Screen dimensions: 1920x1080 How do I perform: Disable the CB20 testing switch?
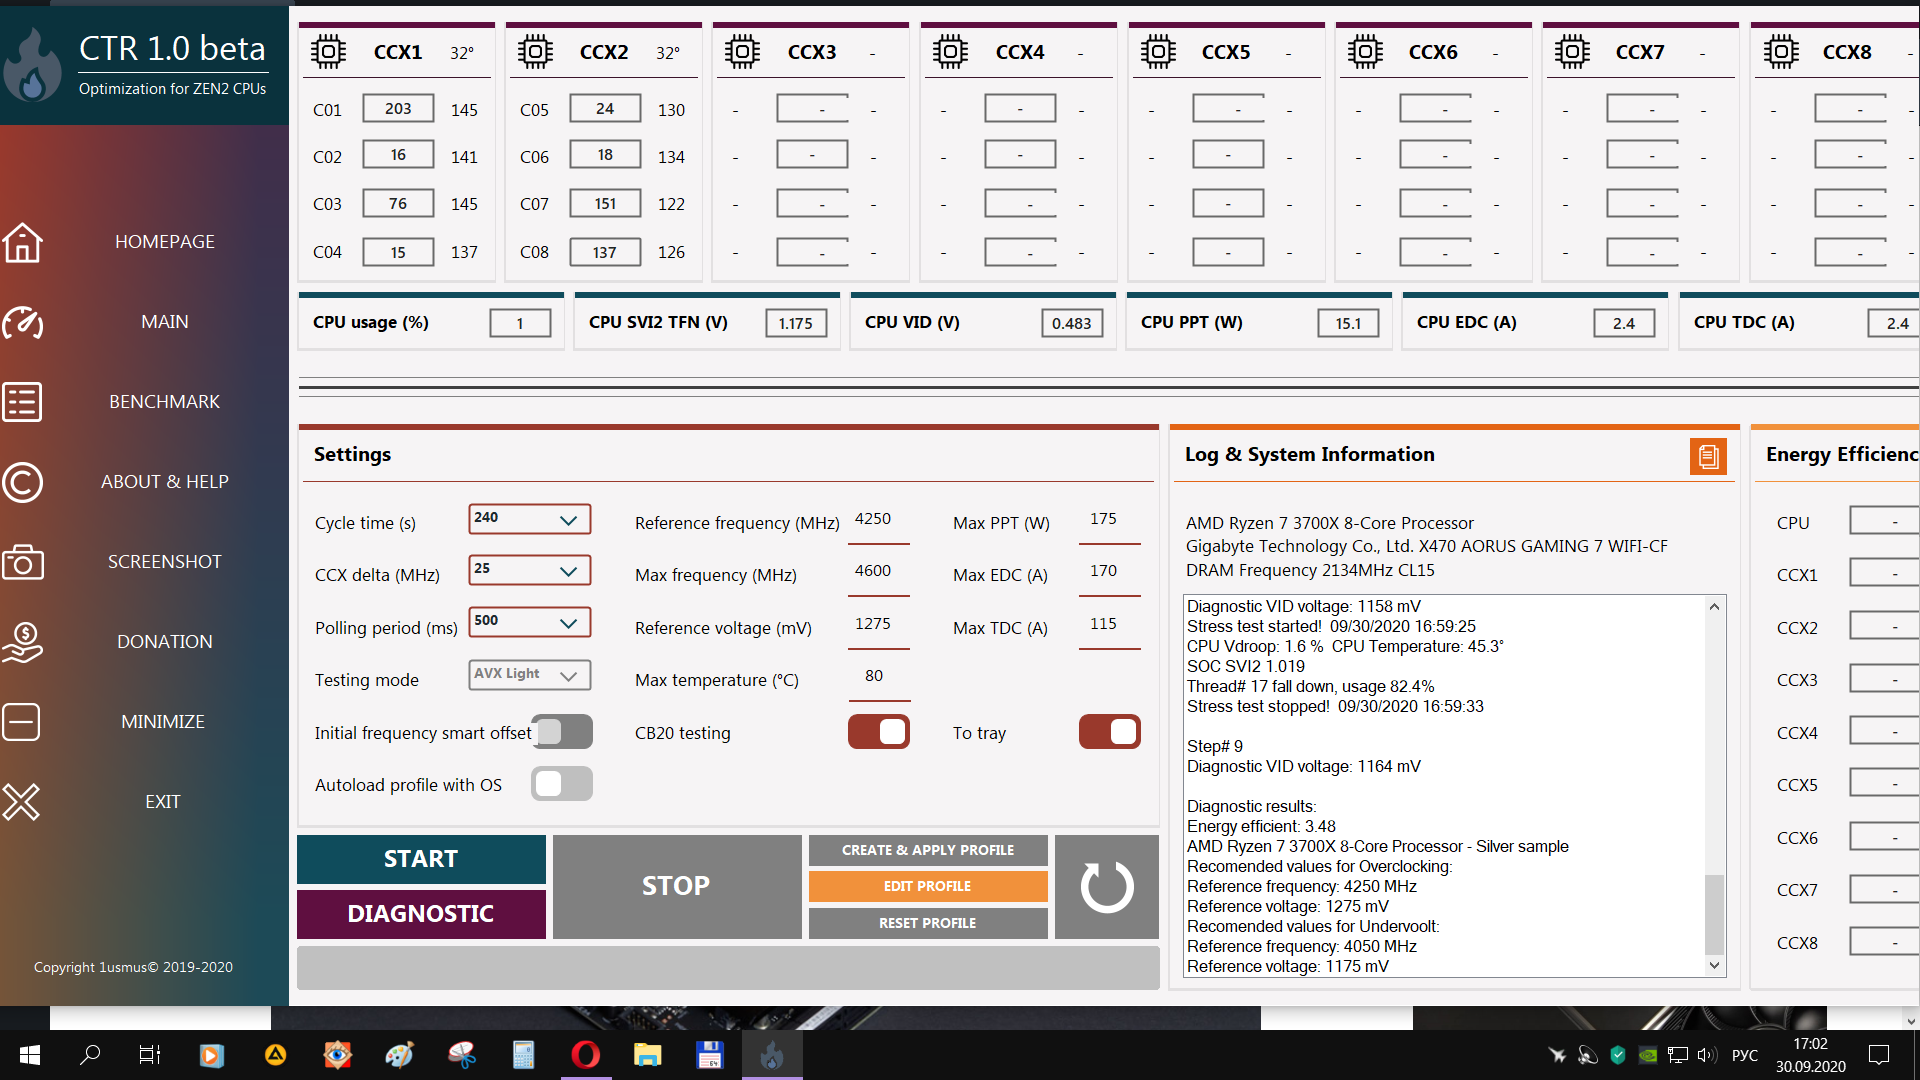tap(879, 732)
